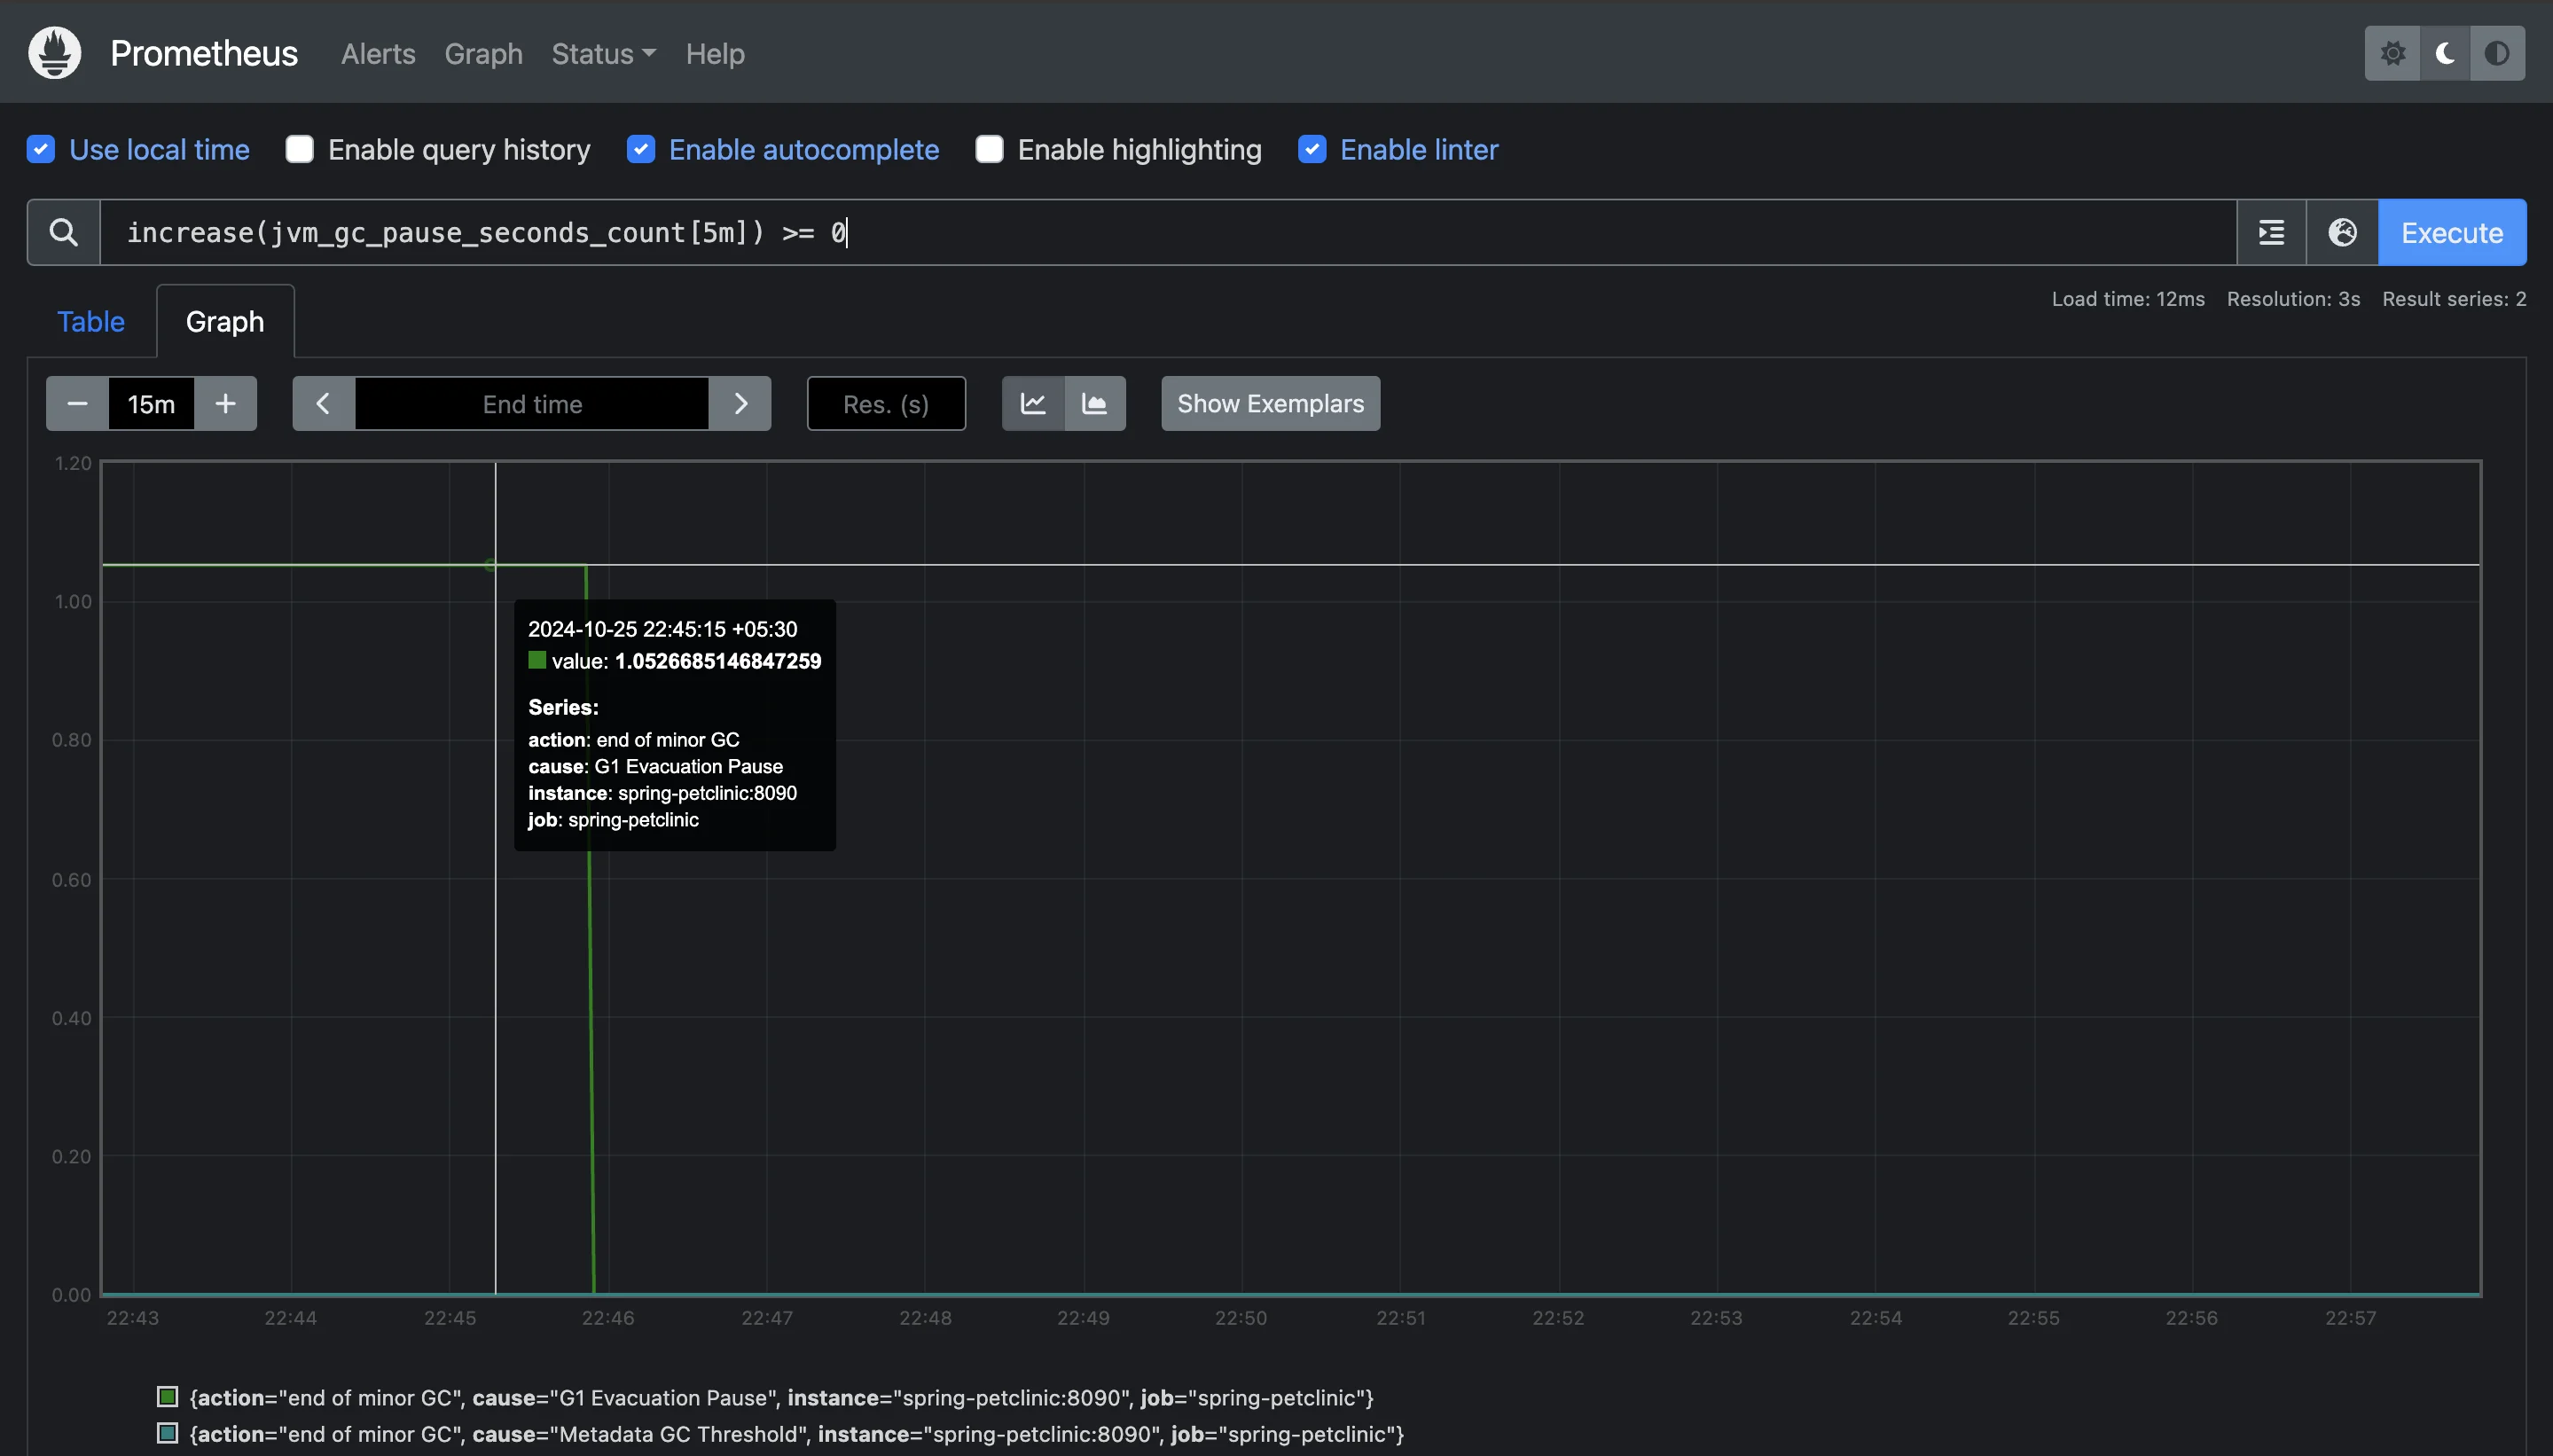Run the query with Execute
The image size is (2553, 1456).
click(2452, 232)
